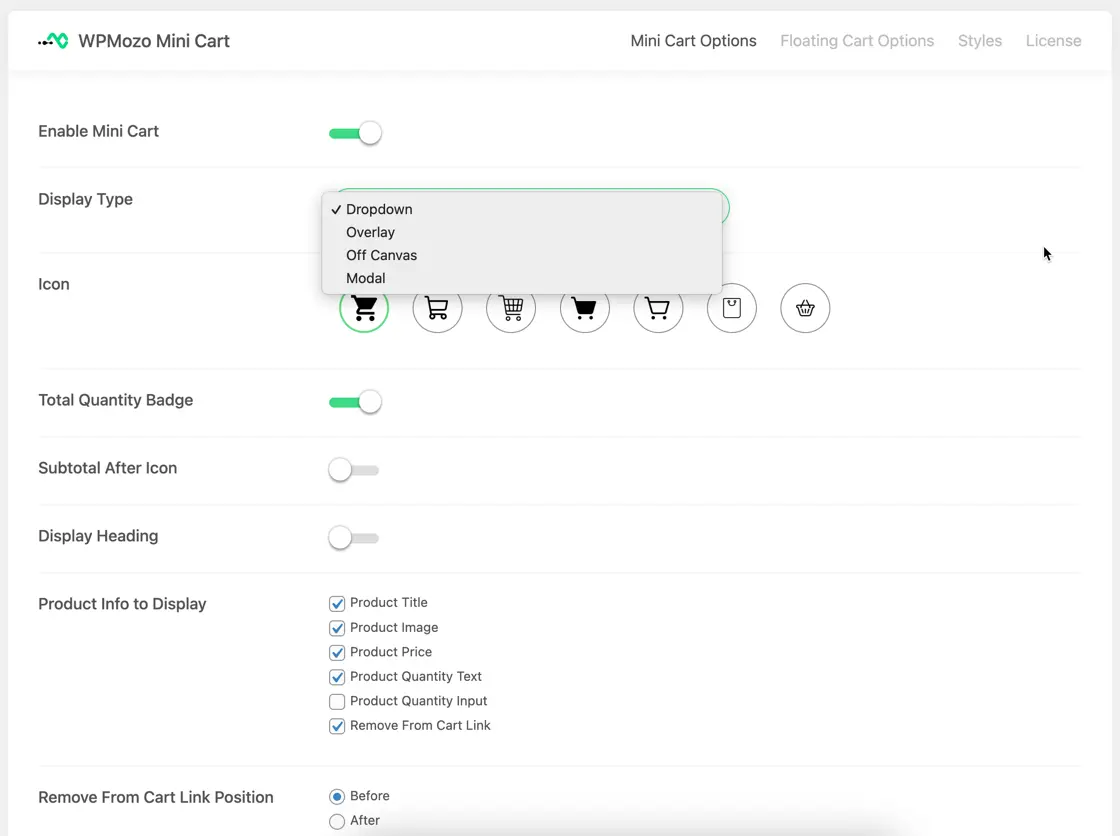Choose the second outlined cart icon
The image size is (1120, 836).
click(x=437, y=309)
